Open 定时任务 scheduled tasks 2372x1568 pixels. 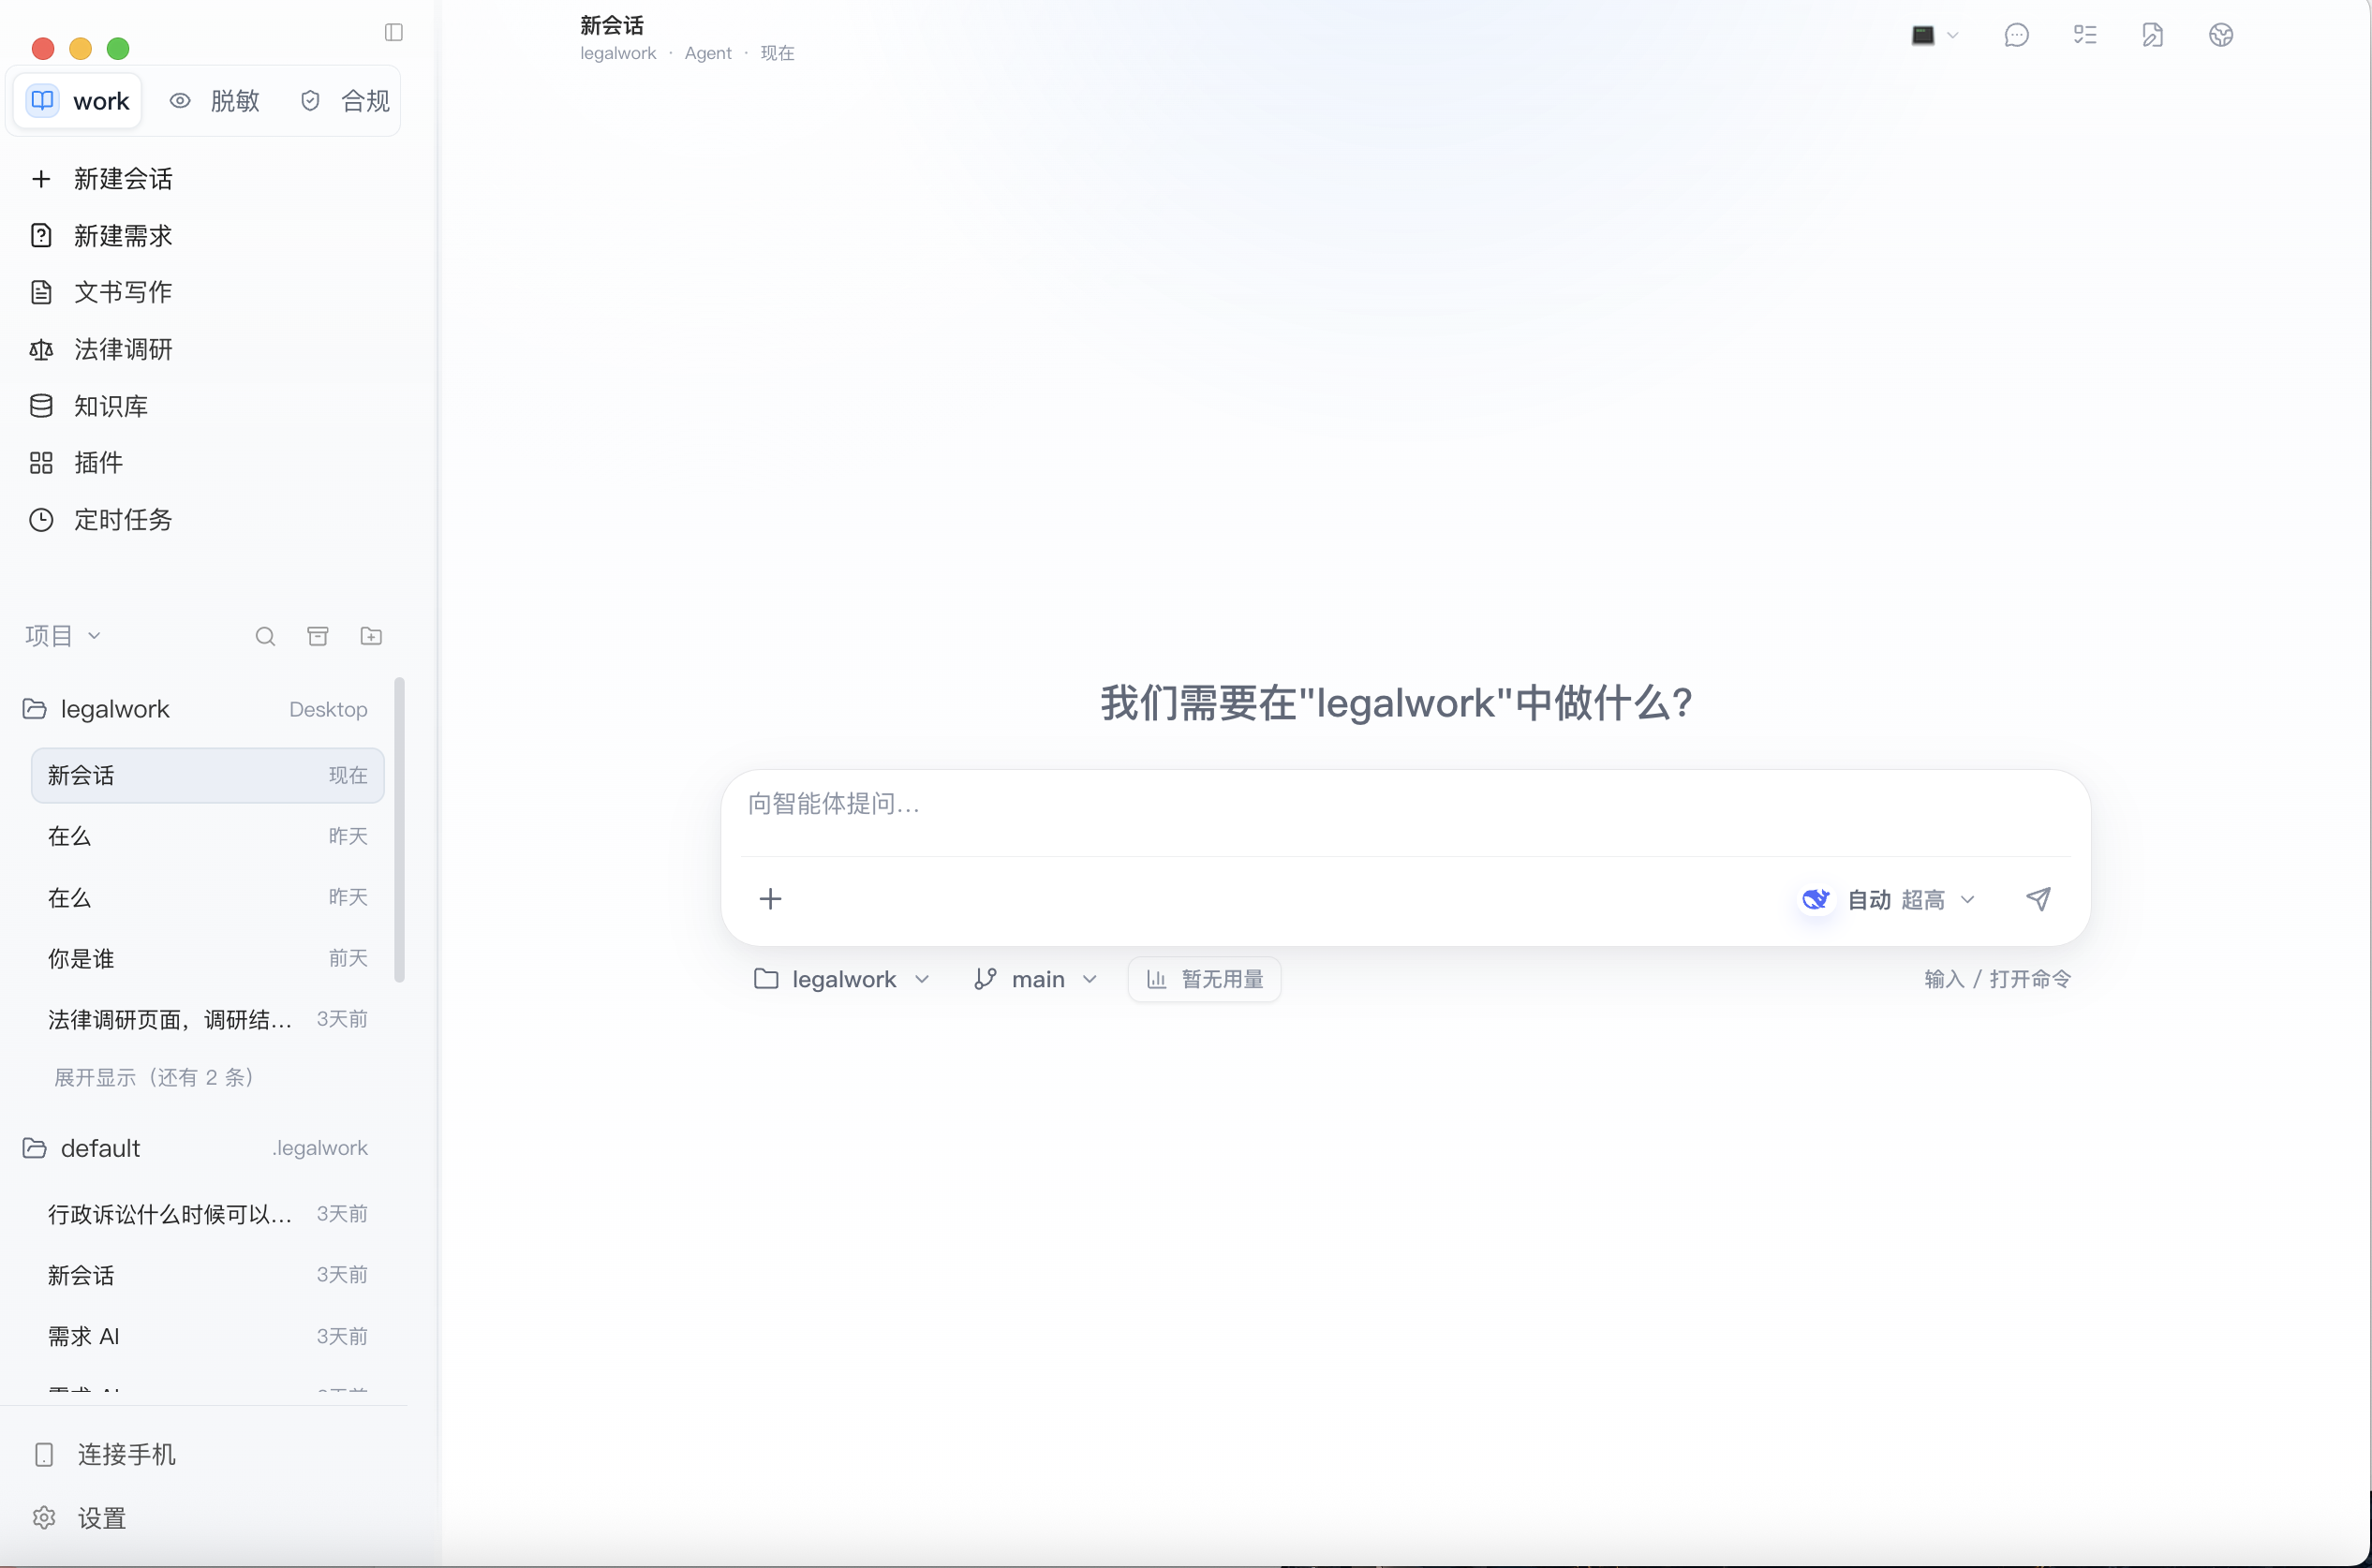click(122, 519)
